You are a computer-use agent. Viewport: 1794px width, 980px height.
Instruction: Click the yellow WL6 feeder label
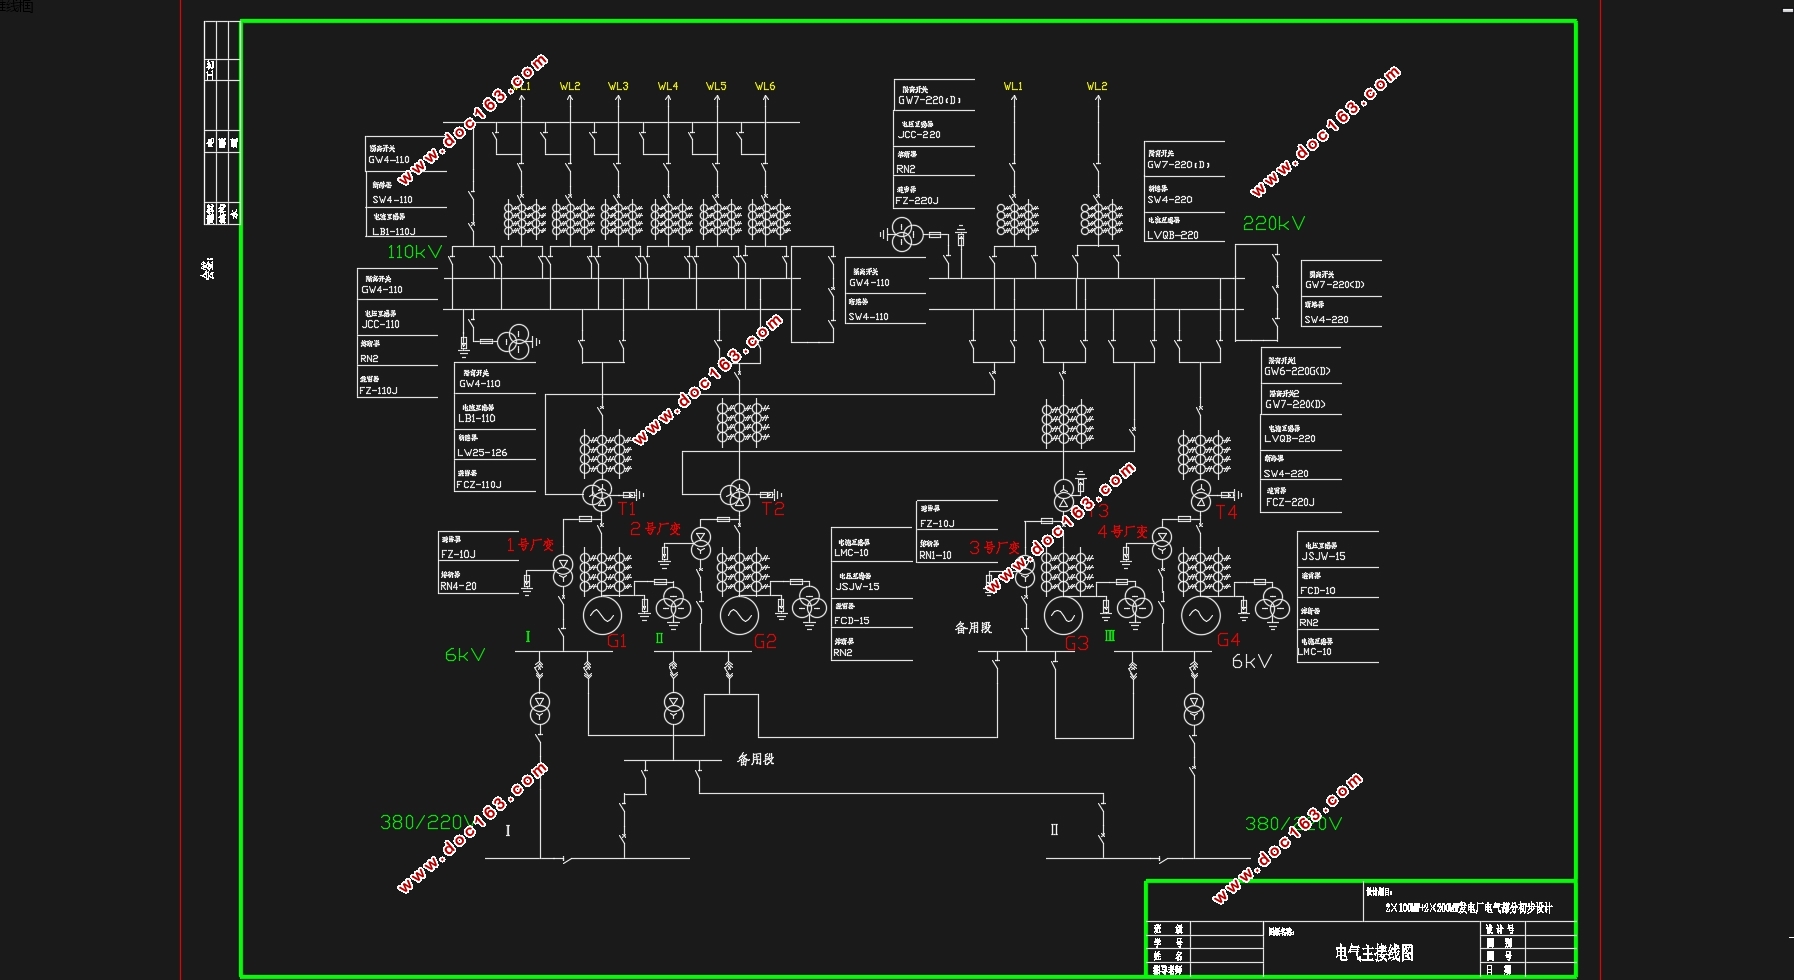pyautogui.click(x=765, y=87)
